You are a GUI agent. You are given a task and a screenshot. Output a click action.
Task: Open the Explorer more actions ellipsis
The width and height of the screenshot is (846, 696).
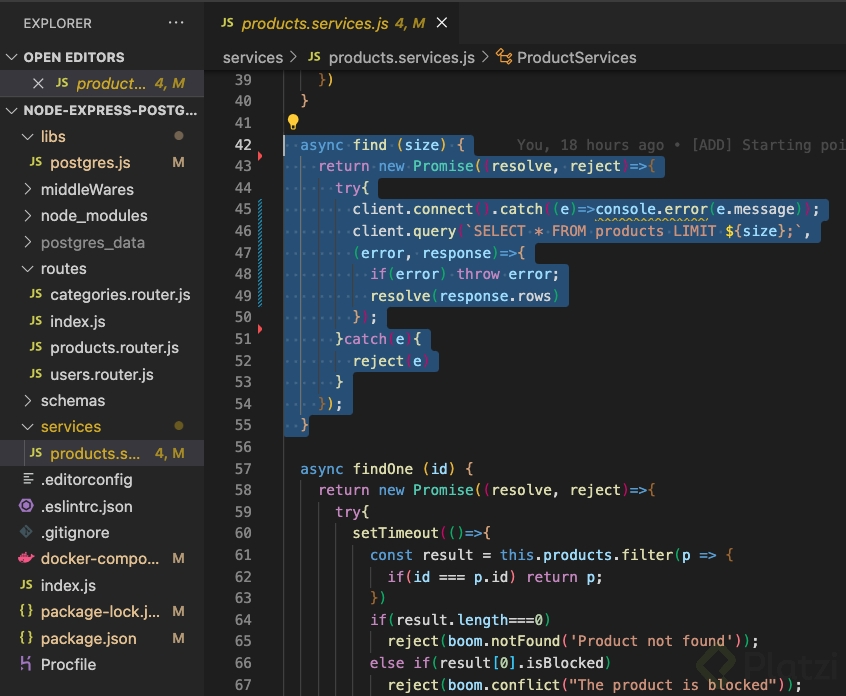[x=176, y=22]
